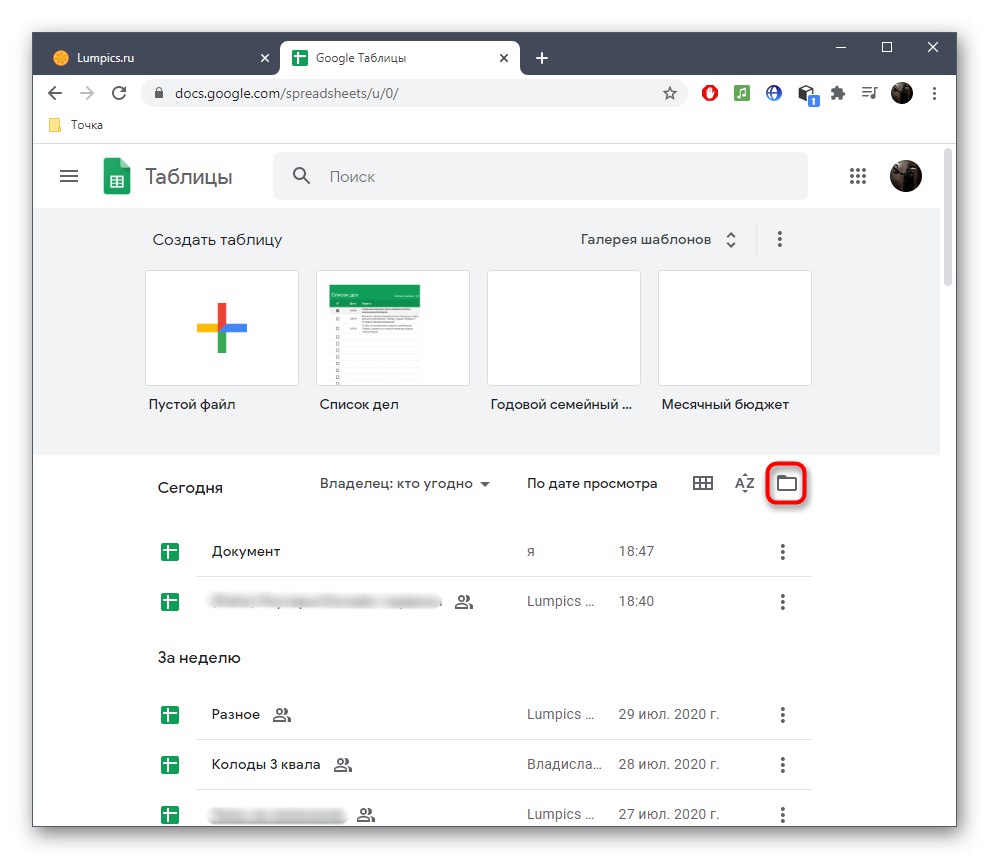Reload the current page
989x859 pixels.
coord(119,93)
